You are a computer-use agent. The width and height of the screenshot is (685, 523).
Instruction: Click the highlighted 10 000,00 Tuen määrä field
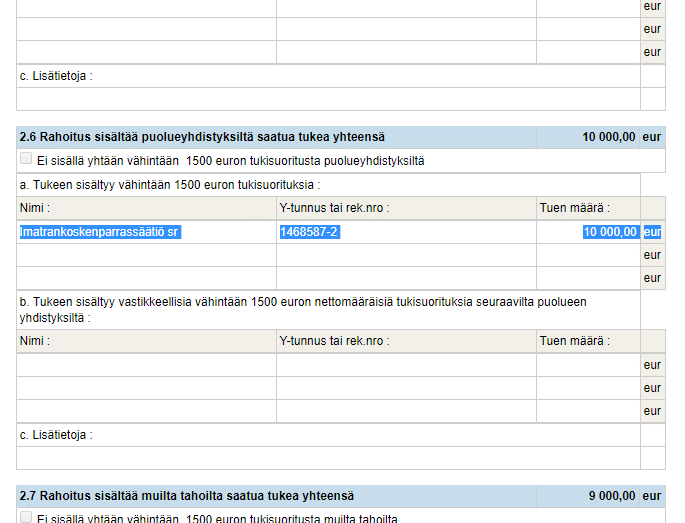(588, 232)
